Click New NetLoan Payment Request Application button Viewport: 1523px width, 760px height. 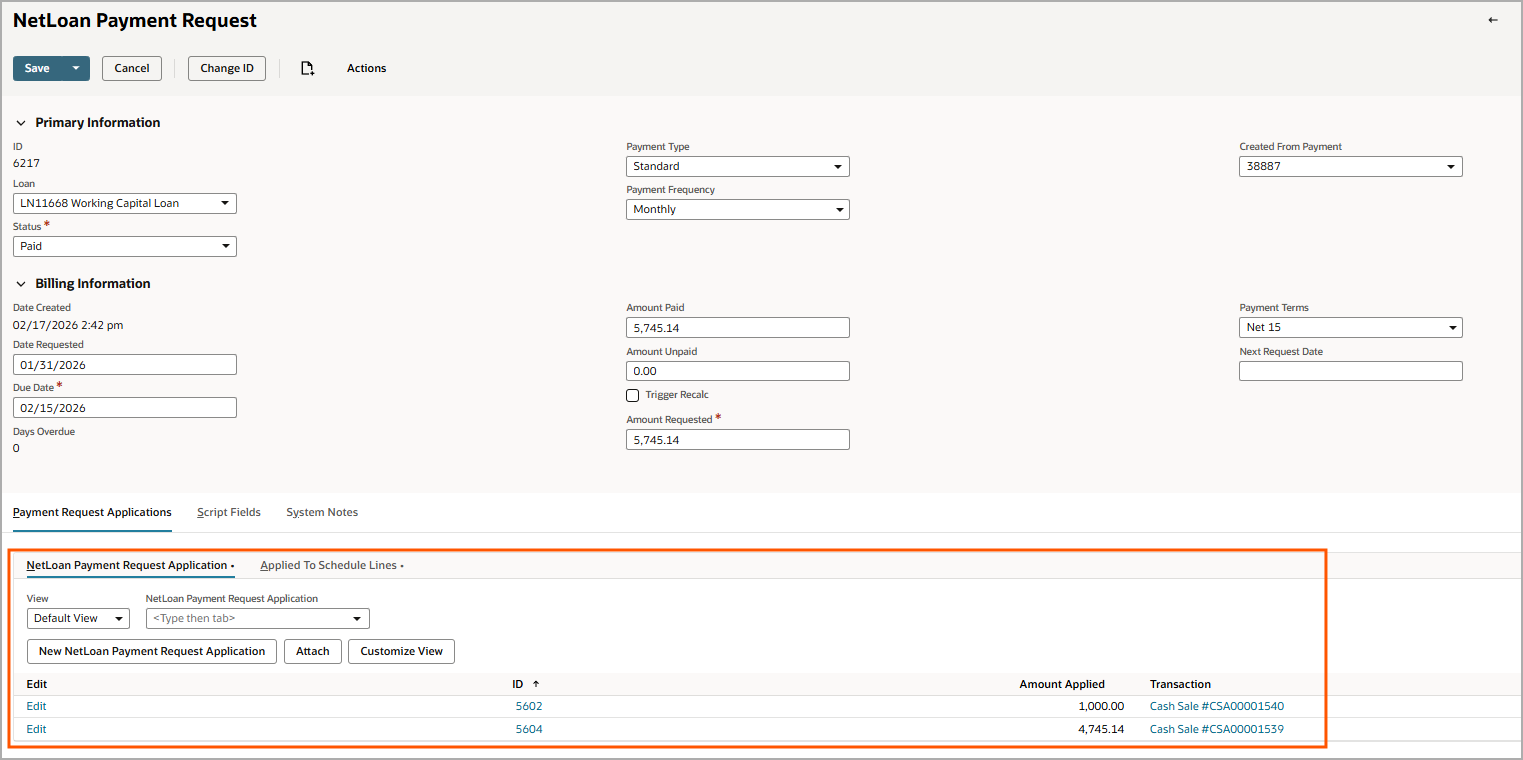click(x=152, y=651)
